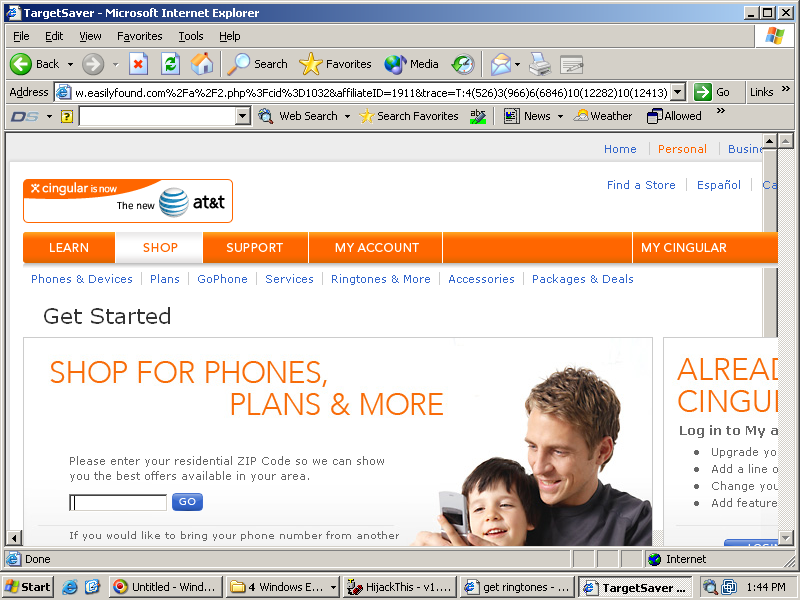Viewport: 800px width, 600px height.
Task: Open the File menu
Action: 21,36
